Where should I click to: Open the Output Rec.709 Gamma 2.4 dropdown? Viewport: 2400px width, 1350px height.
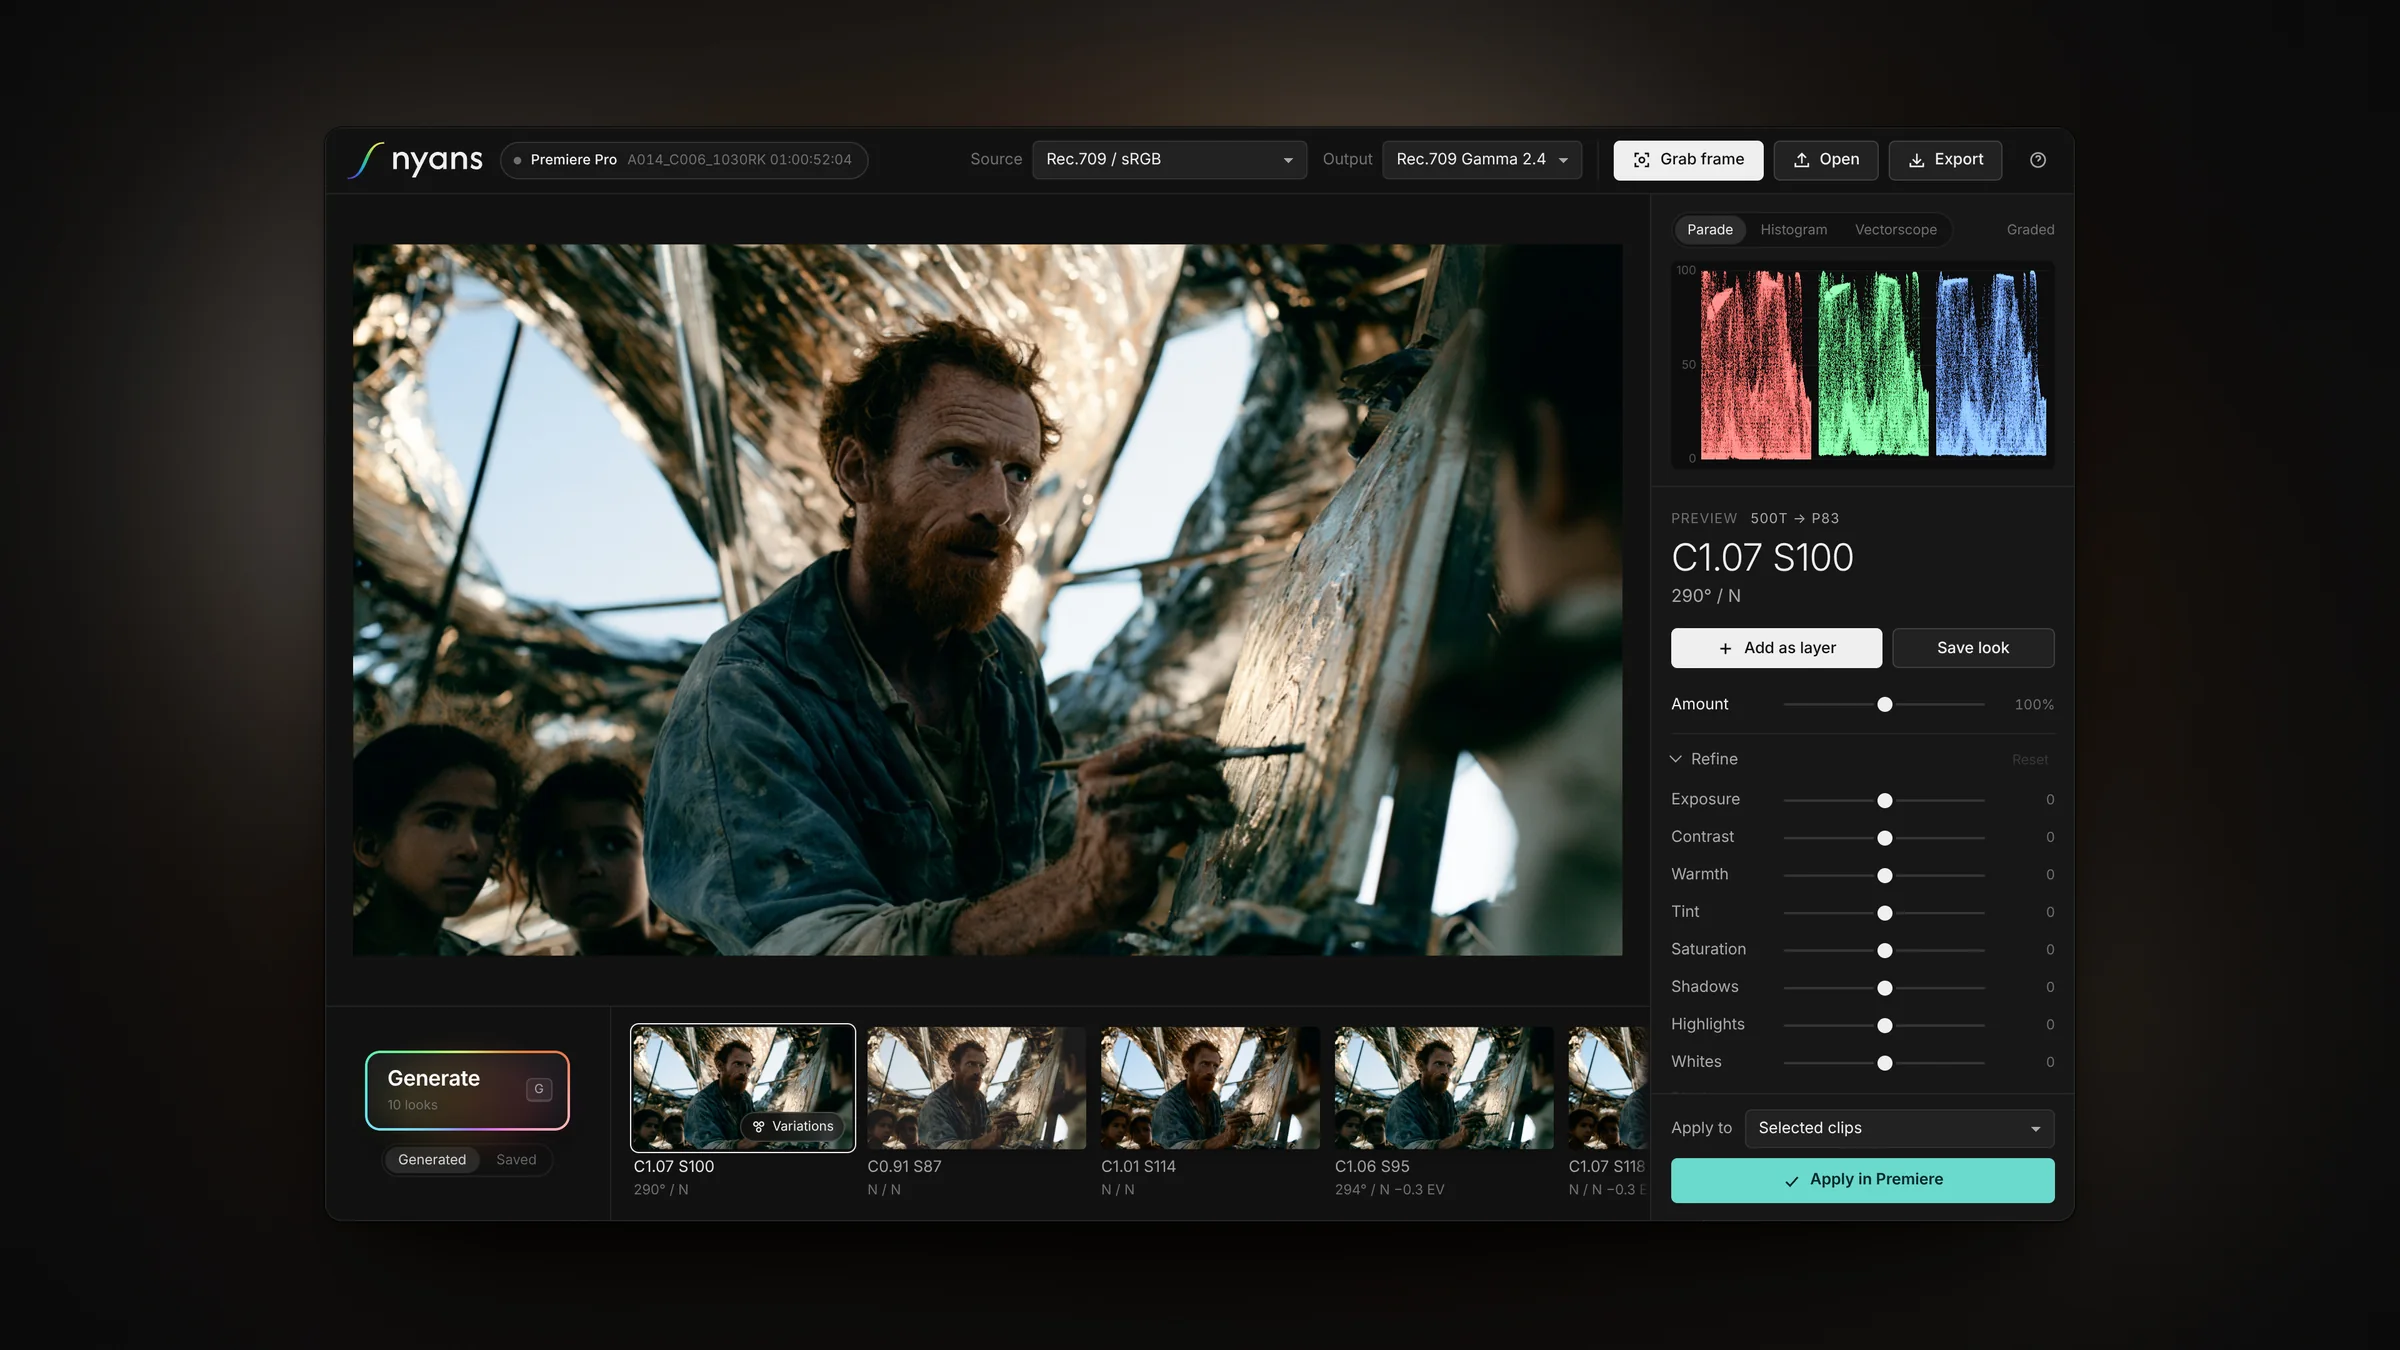click(1482, 160)
